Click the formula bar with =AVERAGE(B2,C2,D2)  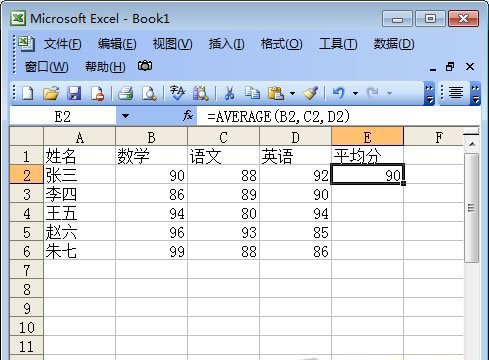tap(337, 116)
